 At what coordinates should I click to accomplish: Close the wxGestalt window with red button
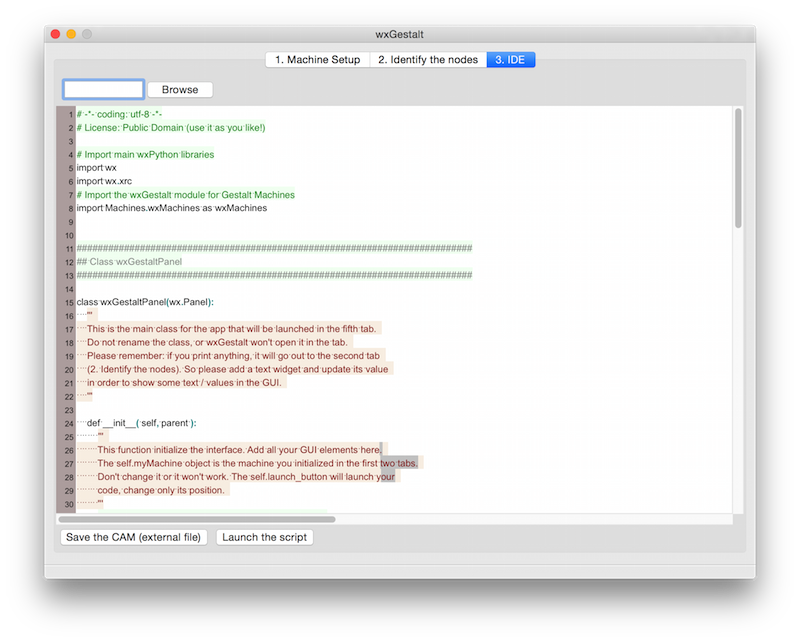[55, 34]
